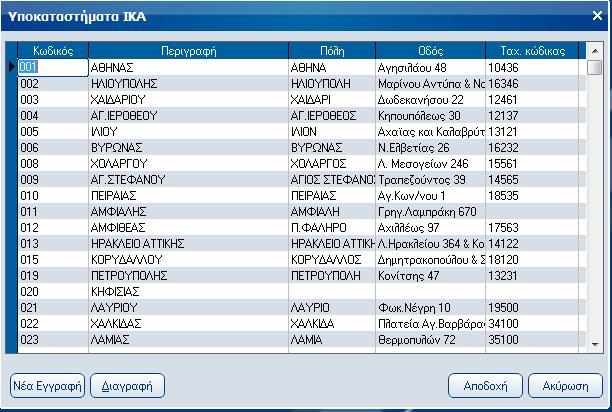The height and width of the screenshot is (412, 612).
Task: Cancel with the Ακύρωση button
Action: (x=565, y=386)
